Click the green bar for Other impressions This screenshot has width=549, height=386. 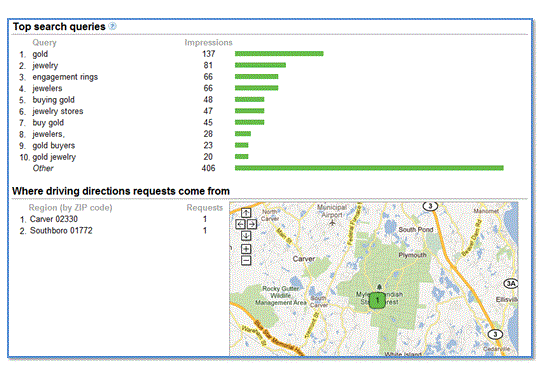[x=369, y=168]
